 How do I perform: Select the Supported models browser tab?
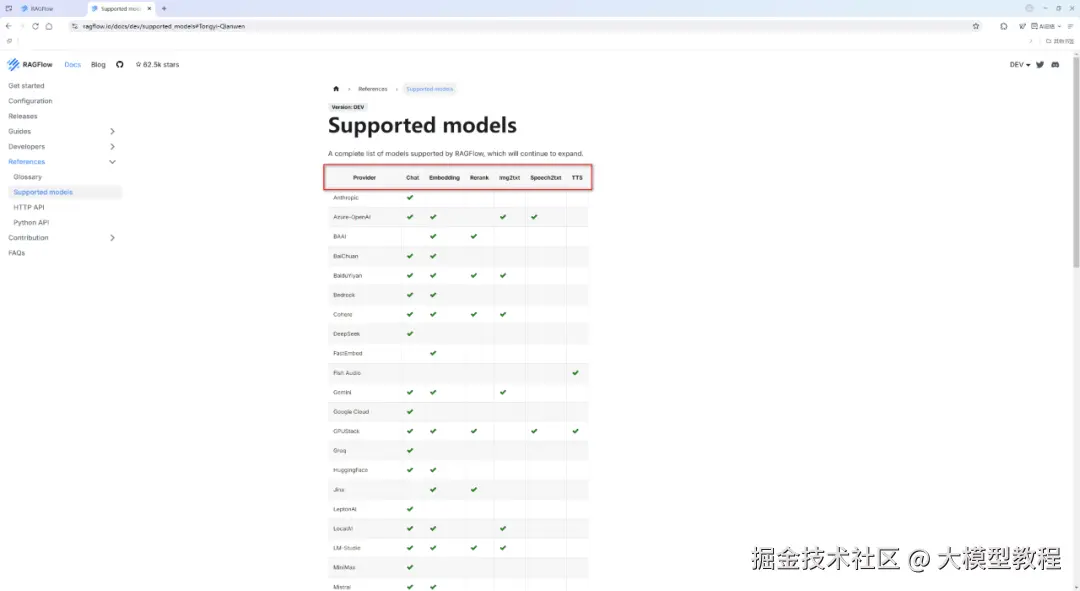point(121,8)
